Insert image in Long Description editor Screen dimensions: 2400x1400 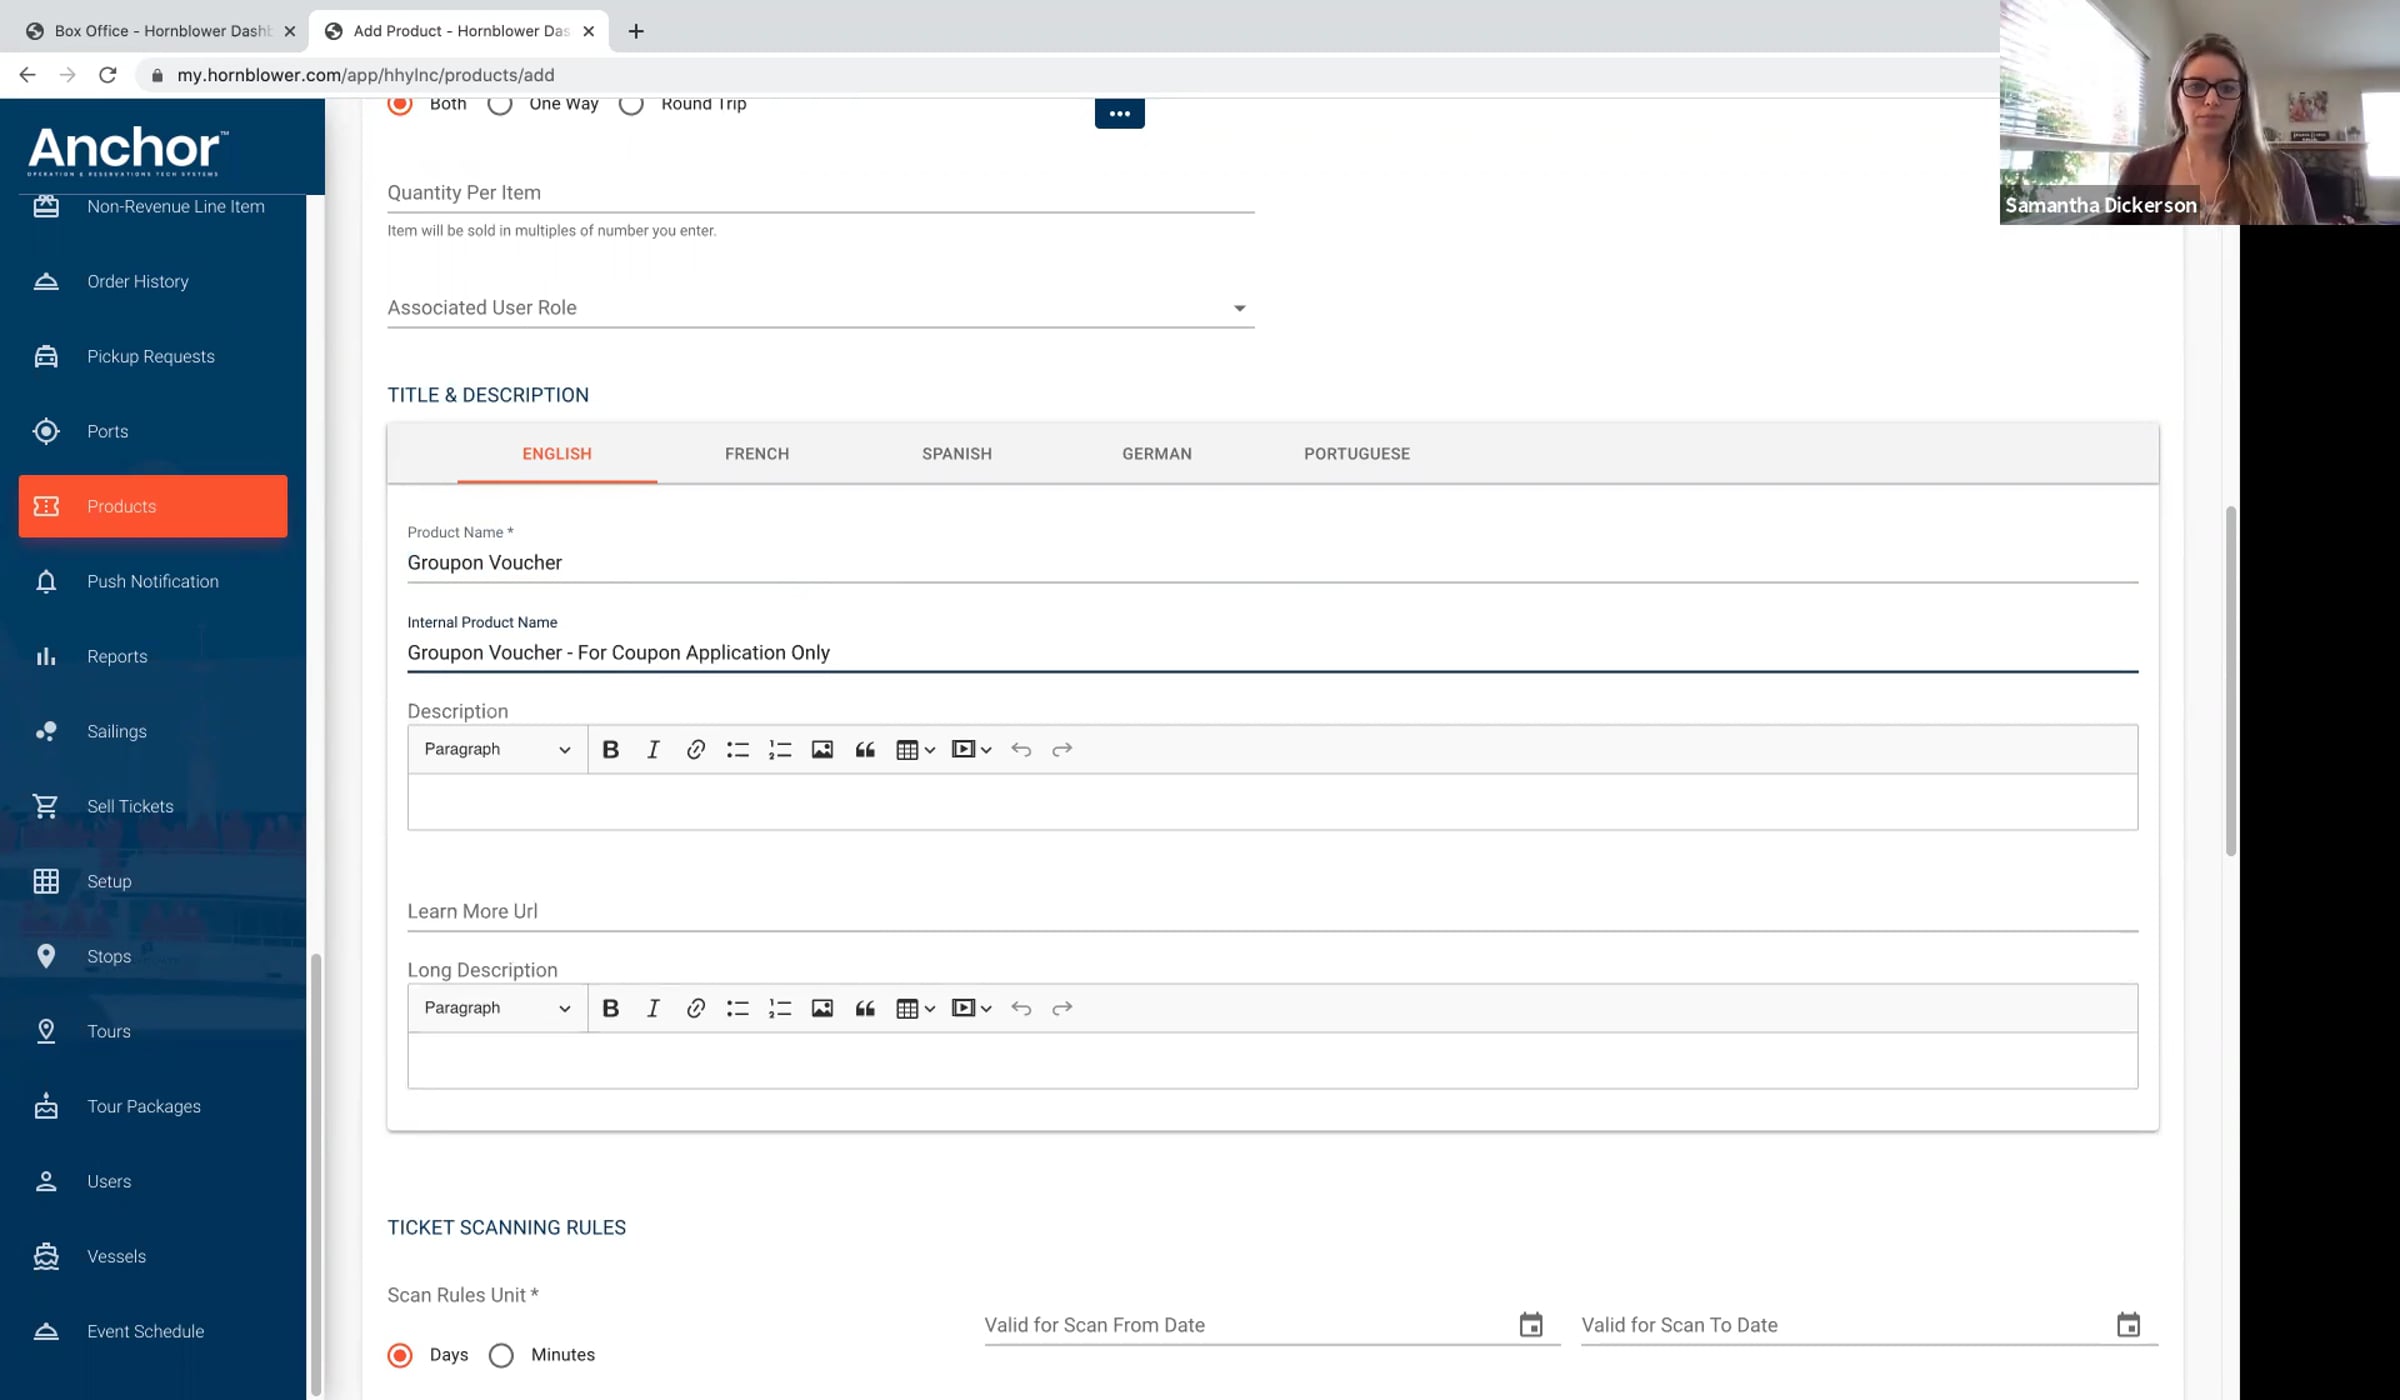click(822, 1008)
